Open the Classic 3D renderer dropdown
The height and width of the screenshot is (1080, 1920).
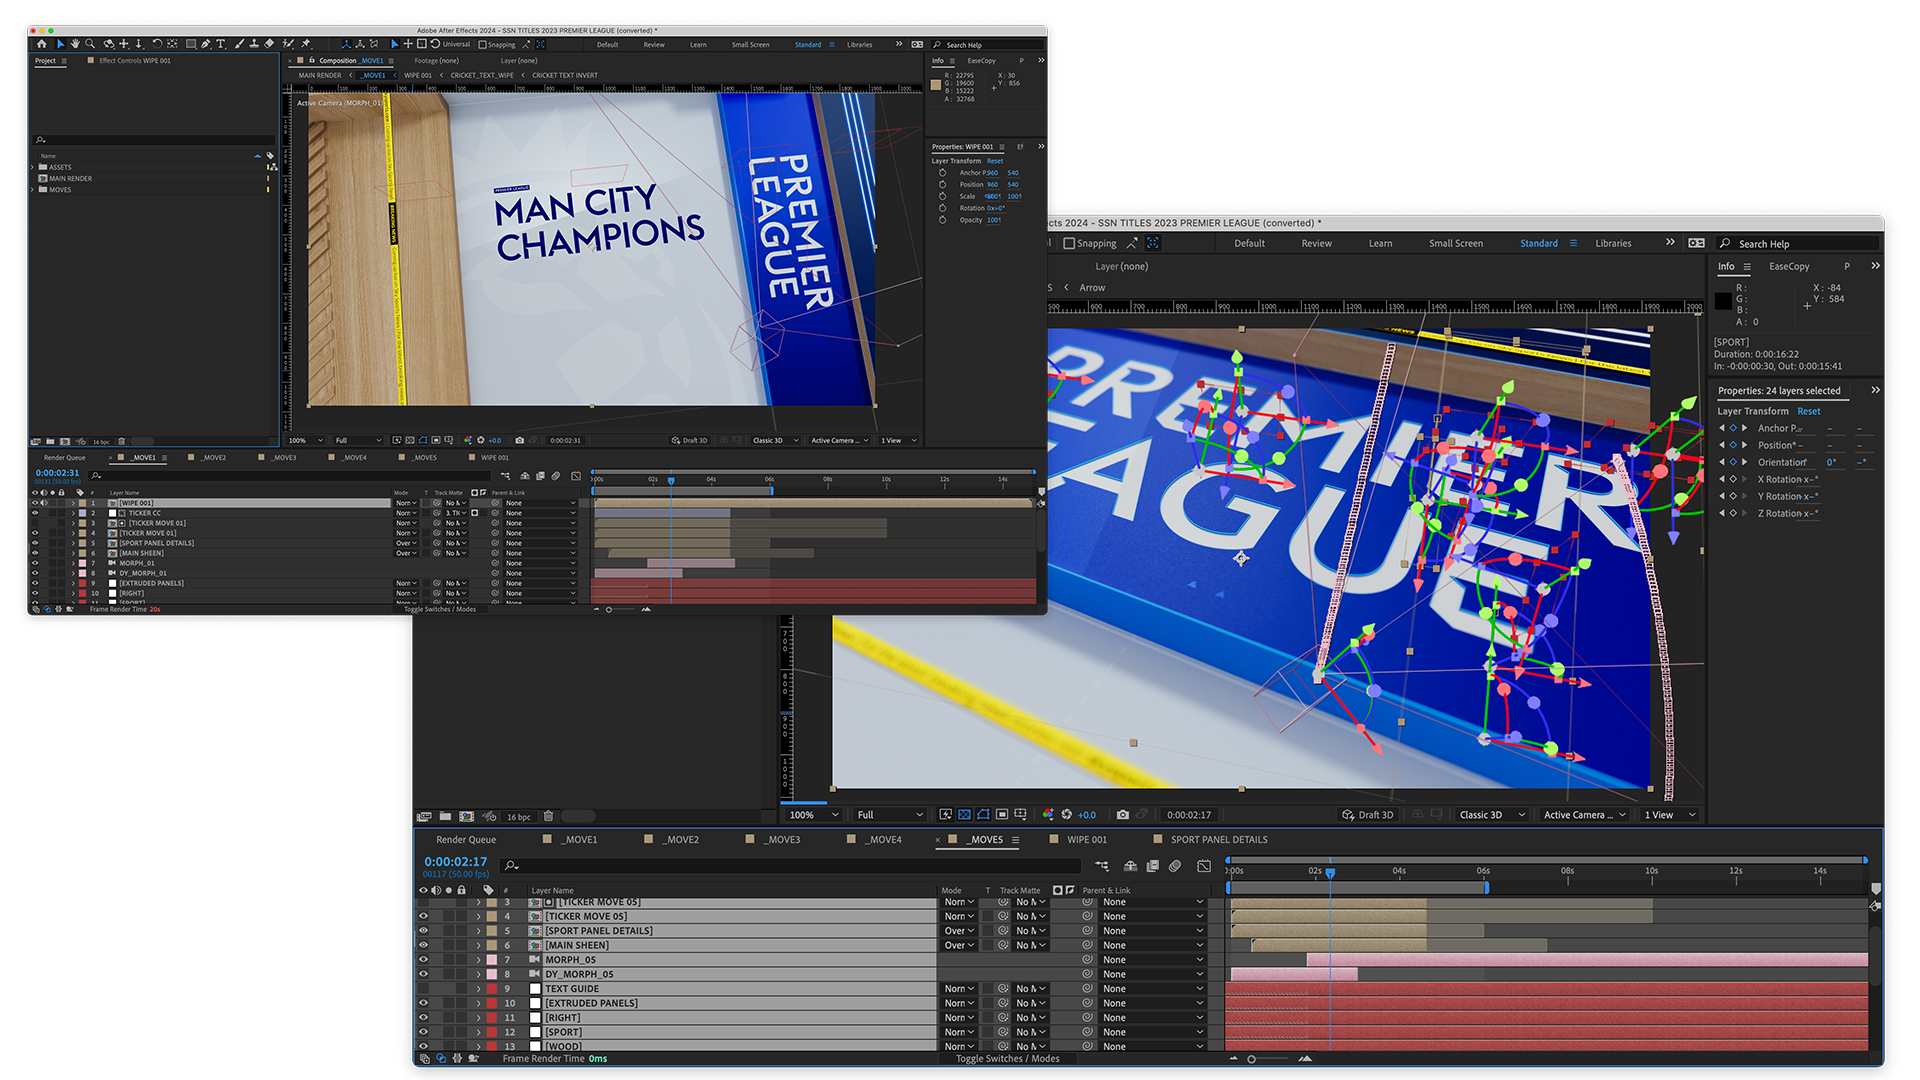pos(1491,815)
